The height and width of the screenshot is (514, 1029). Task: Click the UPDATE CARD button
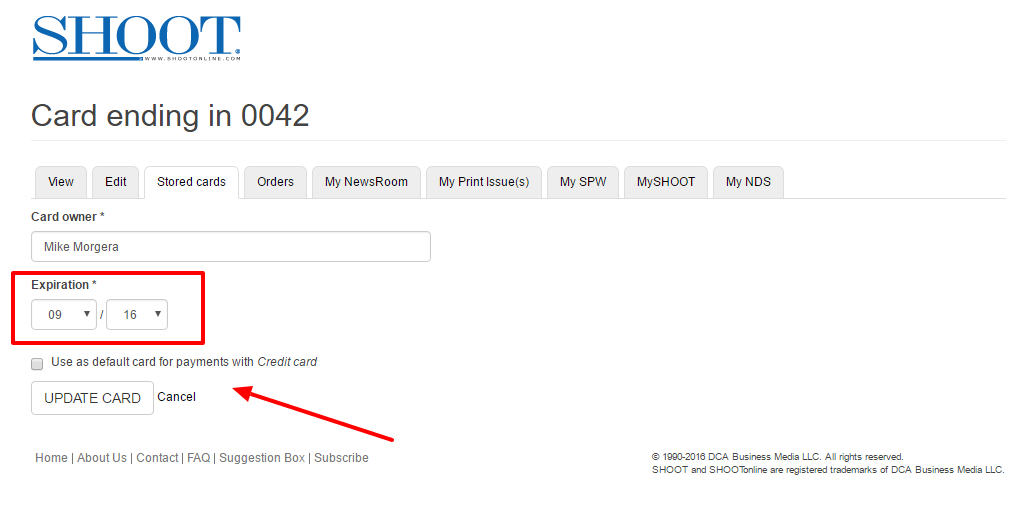[x=93, y=398]
